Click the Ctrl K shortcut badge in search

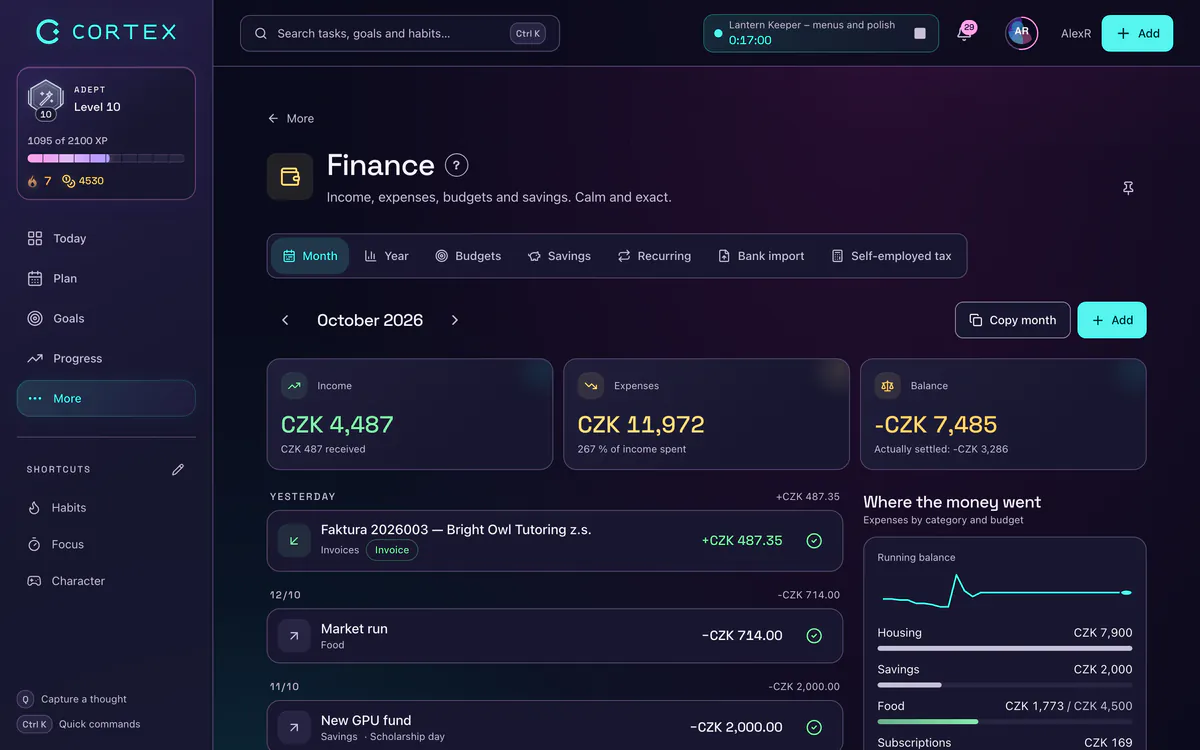coord(528,33)
